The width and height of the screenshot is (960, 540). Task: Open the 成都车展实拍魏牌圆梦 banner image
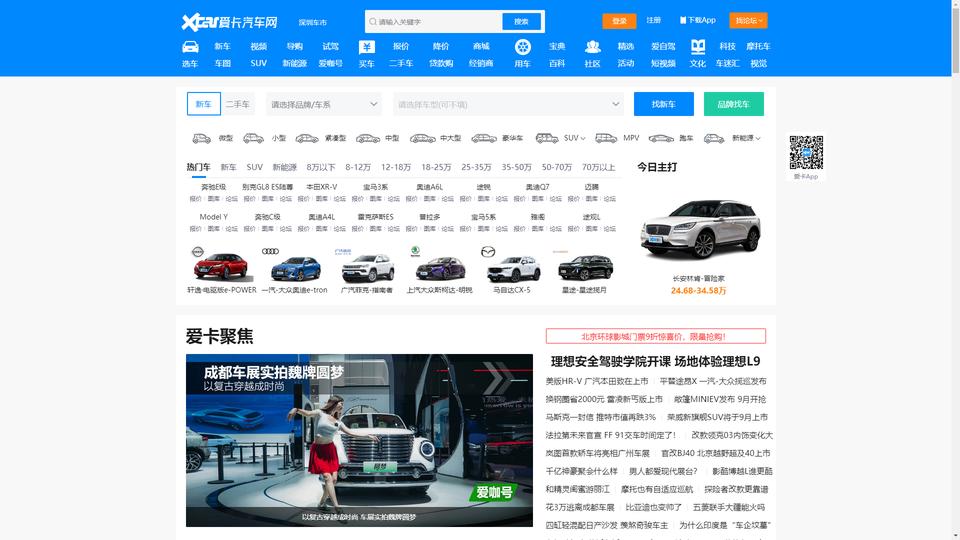[x=359, y=440]
